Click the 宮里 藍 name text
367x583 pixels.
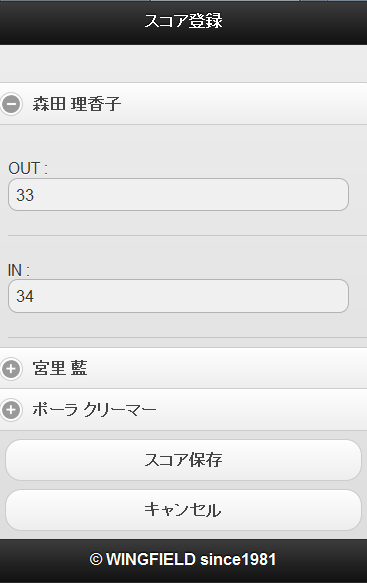[x=60, y=368]
